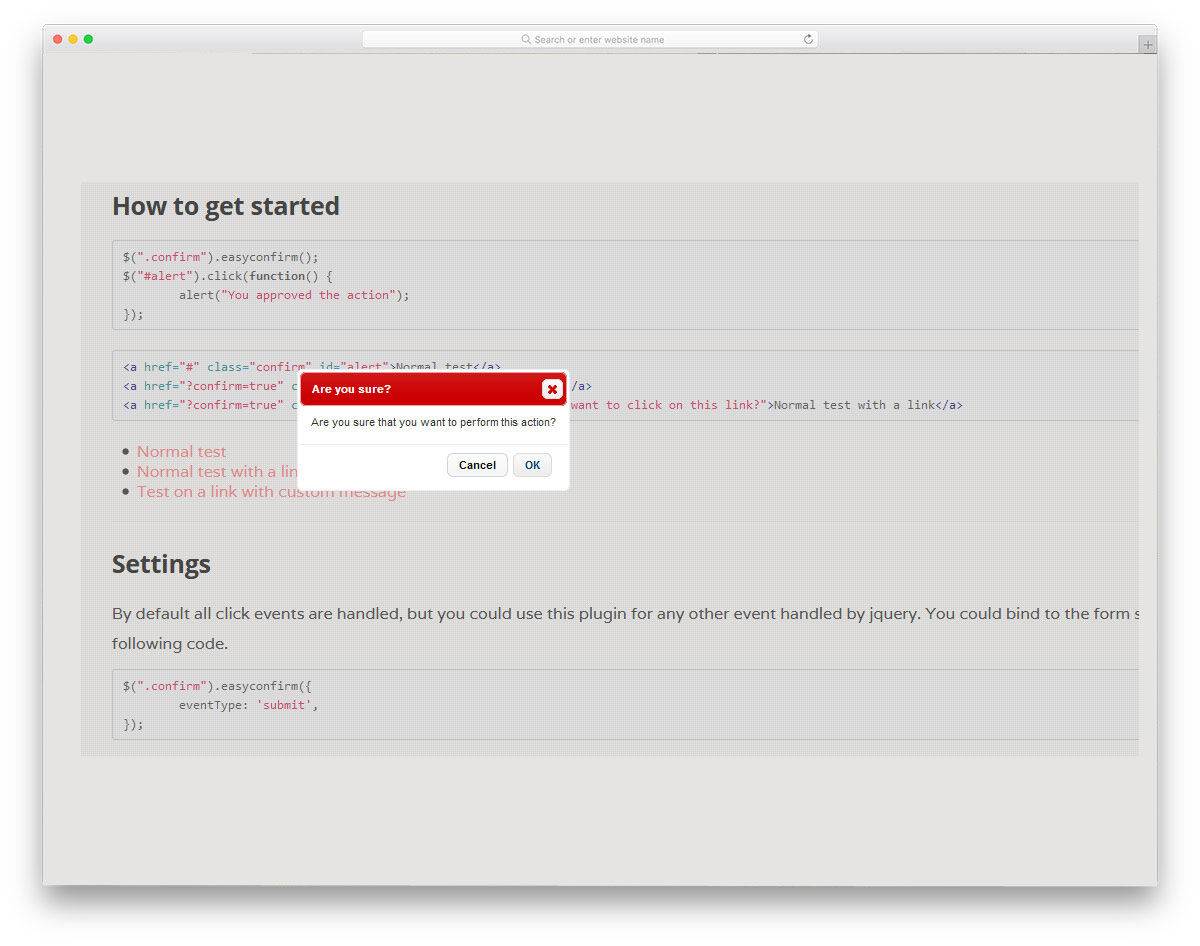The image size is (1200, 946).
Task: Click the 'submit' eventType text in the bottom code block
Action: (284, 705)
